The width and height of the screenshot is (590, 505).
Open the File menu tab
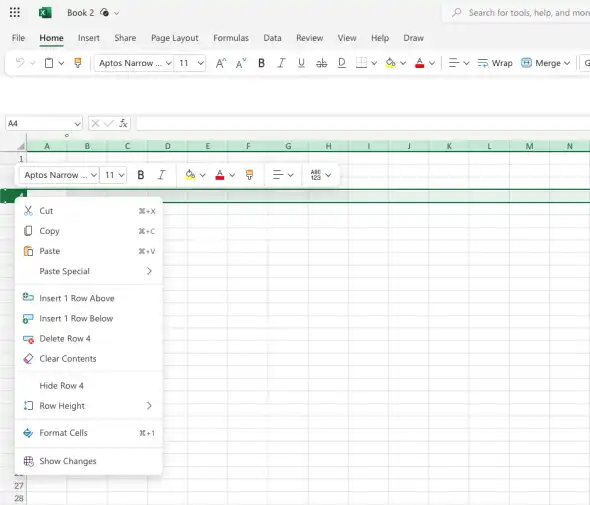pos(18,38)
